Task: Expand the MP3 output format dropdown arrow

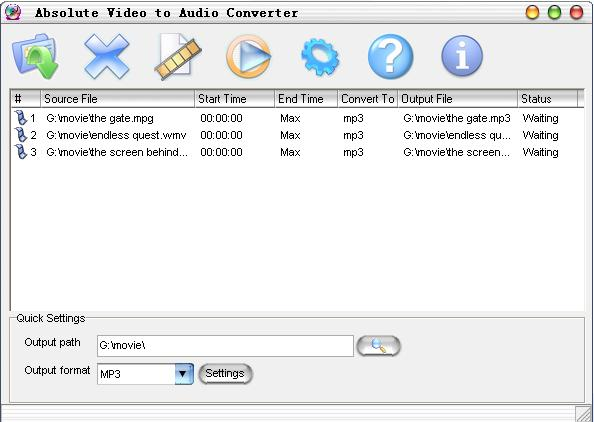Action: pos(184,374)
